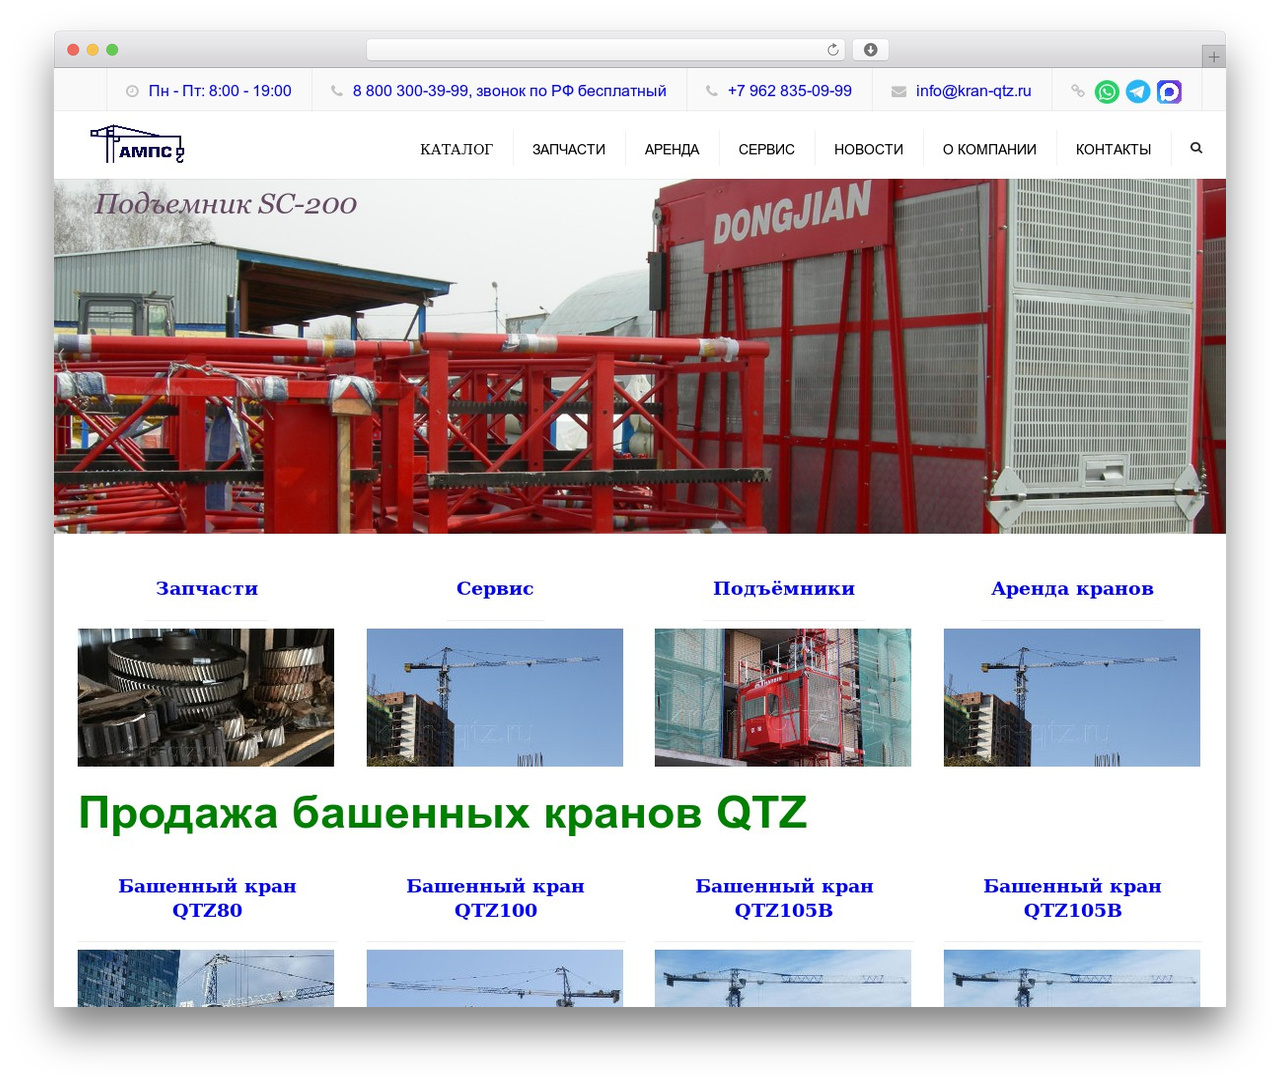This screenshot has height=1084, width=1280.
Task: Open the Запчасти heading link
Action: coord(207,588)
